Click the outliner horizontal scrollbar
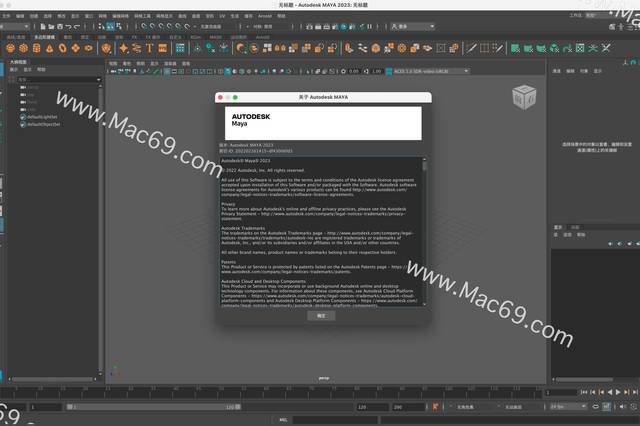The height and width of the screenshot is (426, 640). coord(53,379)
